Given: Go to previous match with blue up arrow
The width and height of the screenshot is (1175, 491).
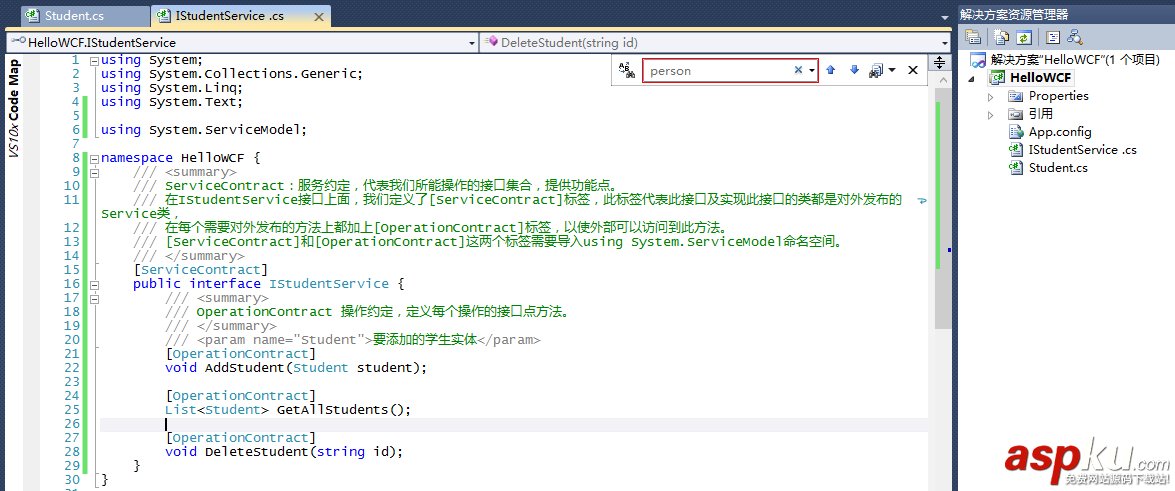Looking at the screenshot, I should (x=830, y=70).
